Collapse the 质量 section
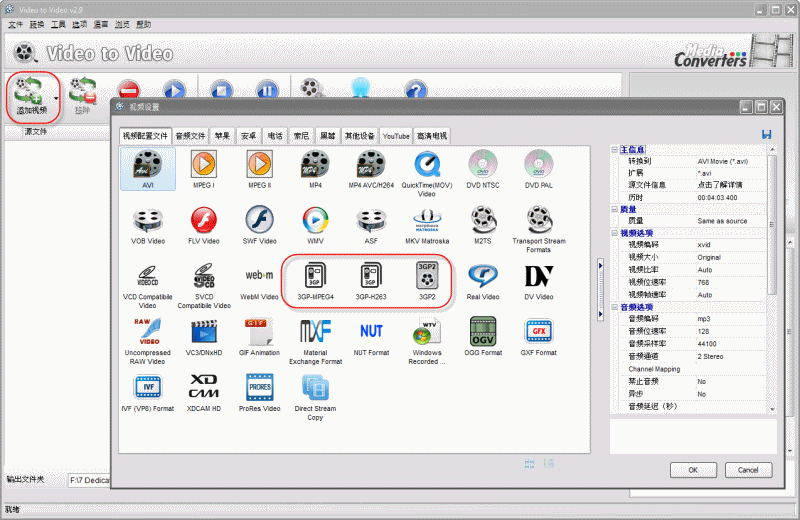 click(614, 209)
